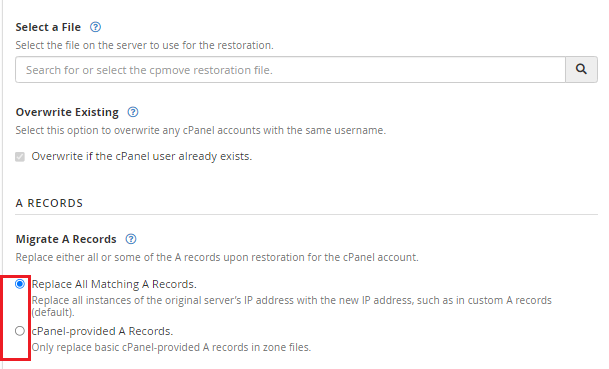609x369 pixels.
Task: Toggle the overwrite cPanel user checkbox
Action: [x=20, y=157]
